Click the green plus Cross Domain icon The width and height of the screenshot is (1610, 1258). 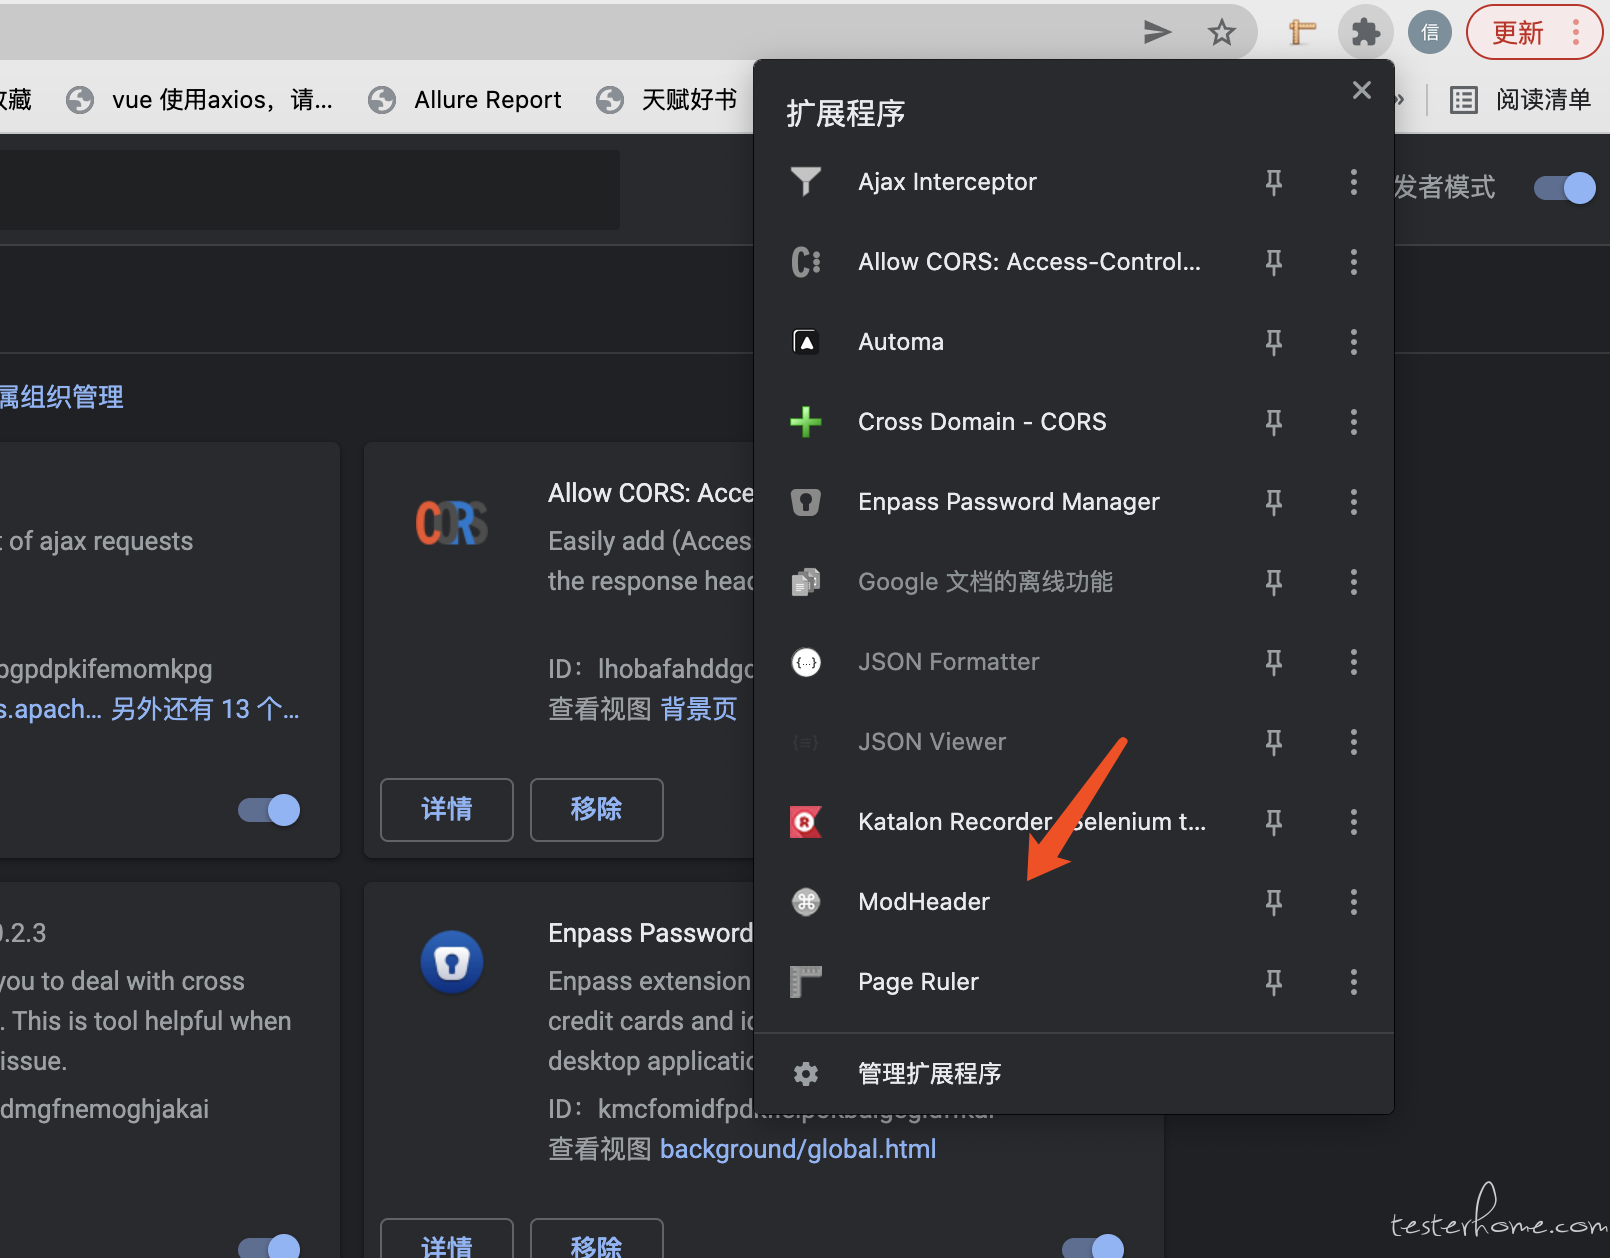[x=806, y=422]
